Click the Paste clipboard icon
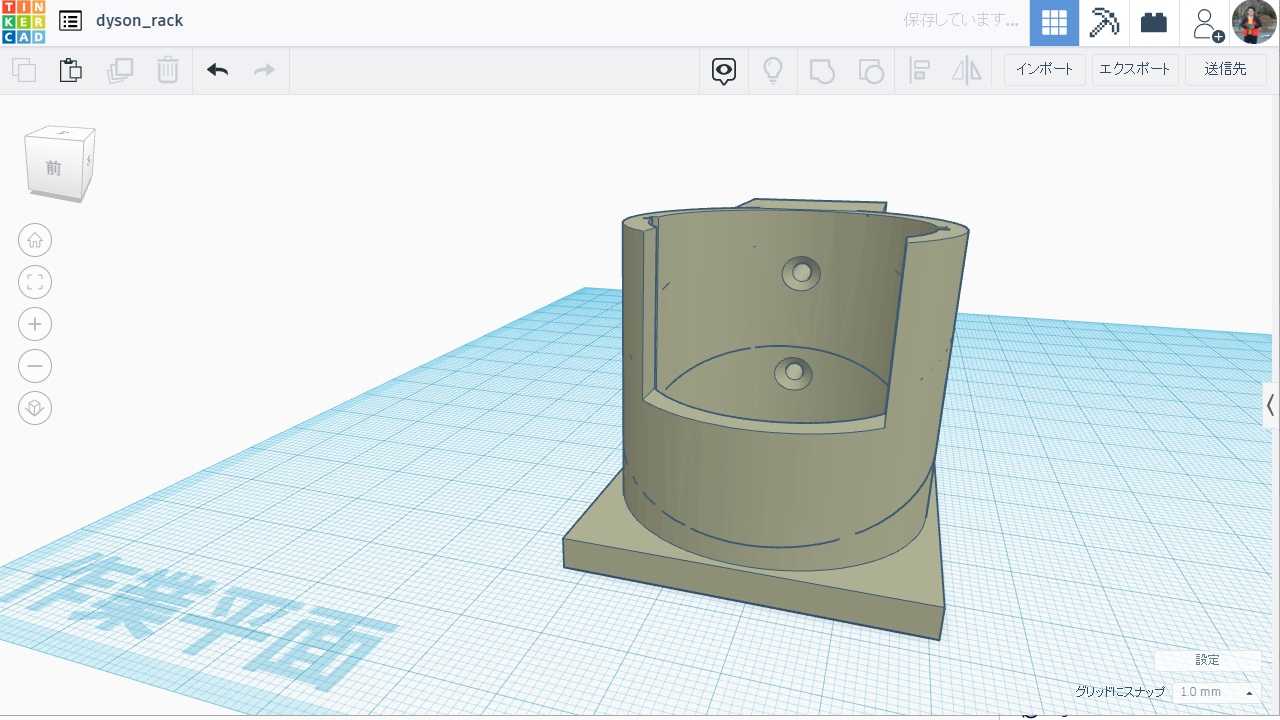 70,70
